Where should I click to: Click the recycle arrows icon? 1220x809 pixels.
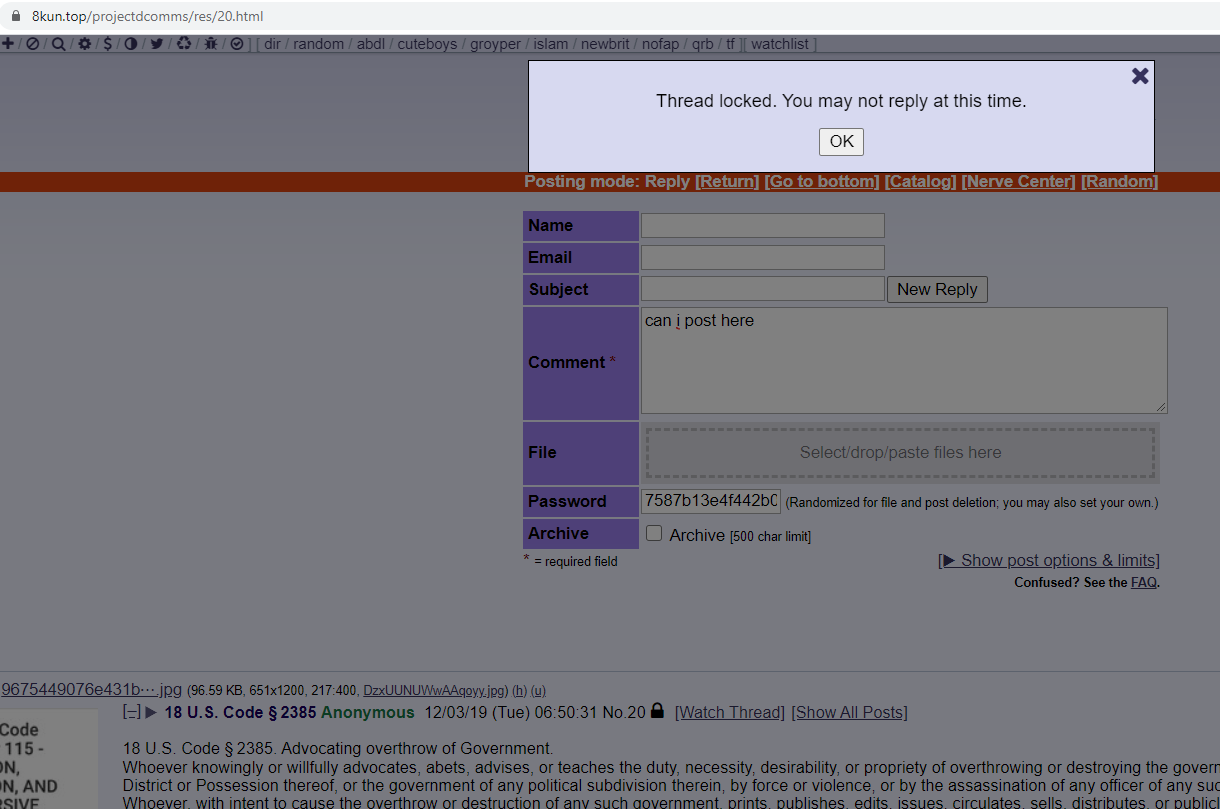coord(184,44)
